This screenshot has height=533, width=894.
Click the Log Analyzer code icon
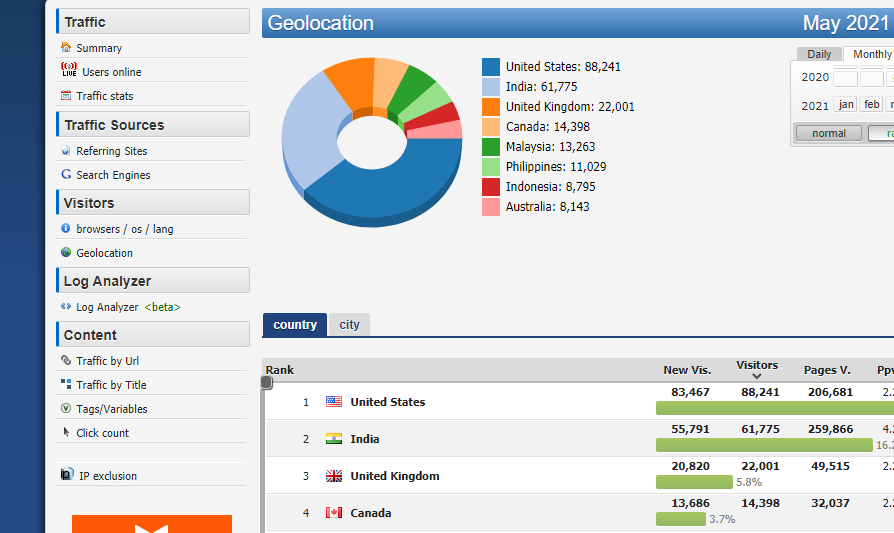coord(66,307)
